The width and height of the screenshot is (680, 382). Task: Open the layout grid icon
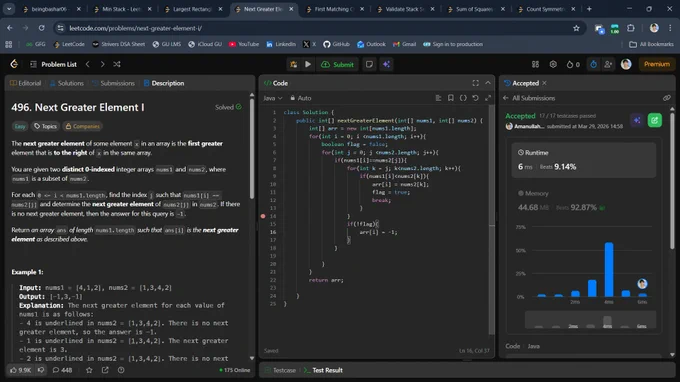click(x=536, y=64)
